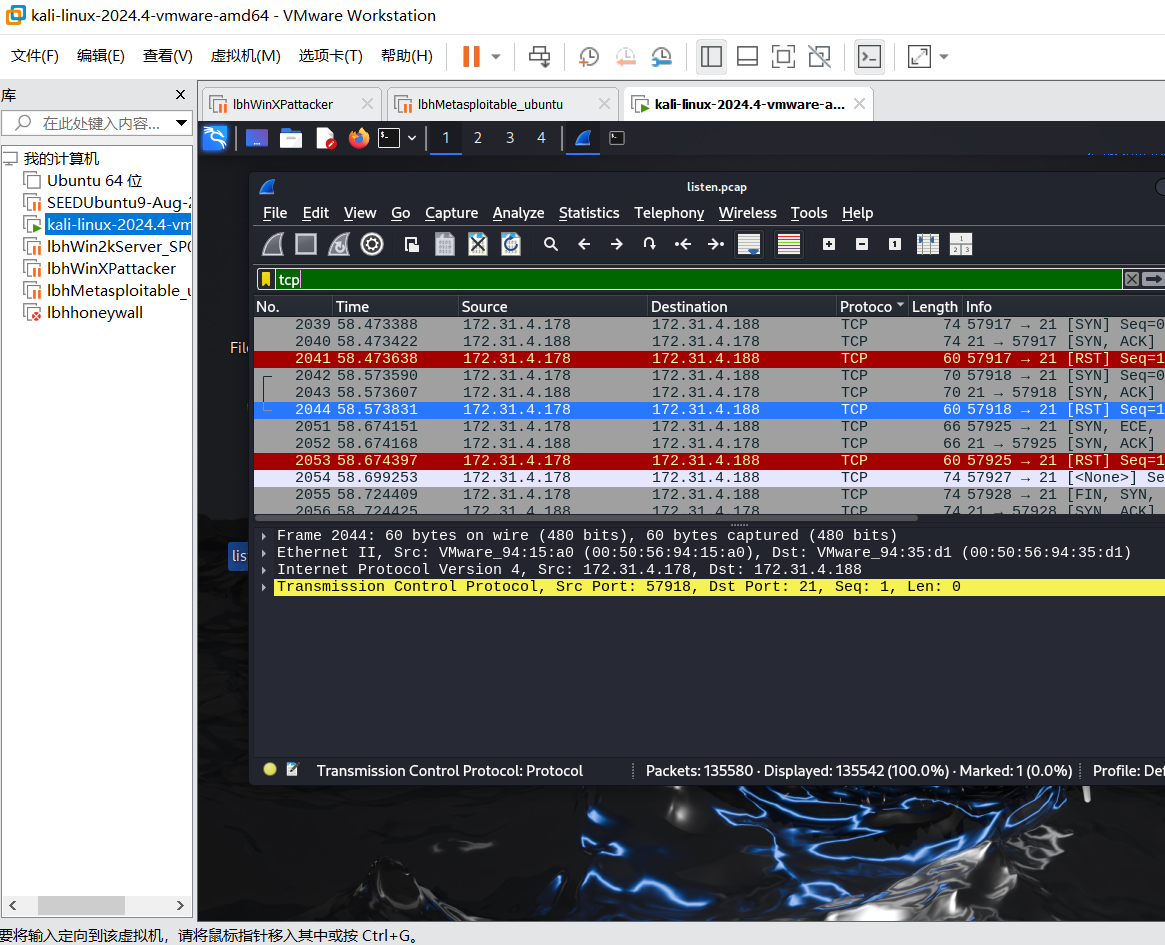This screenshot has height=945, width=1165.
Task: Launch Firefox from the Kali panel
Action: coord(359,138)
